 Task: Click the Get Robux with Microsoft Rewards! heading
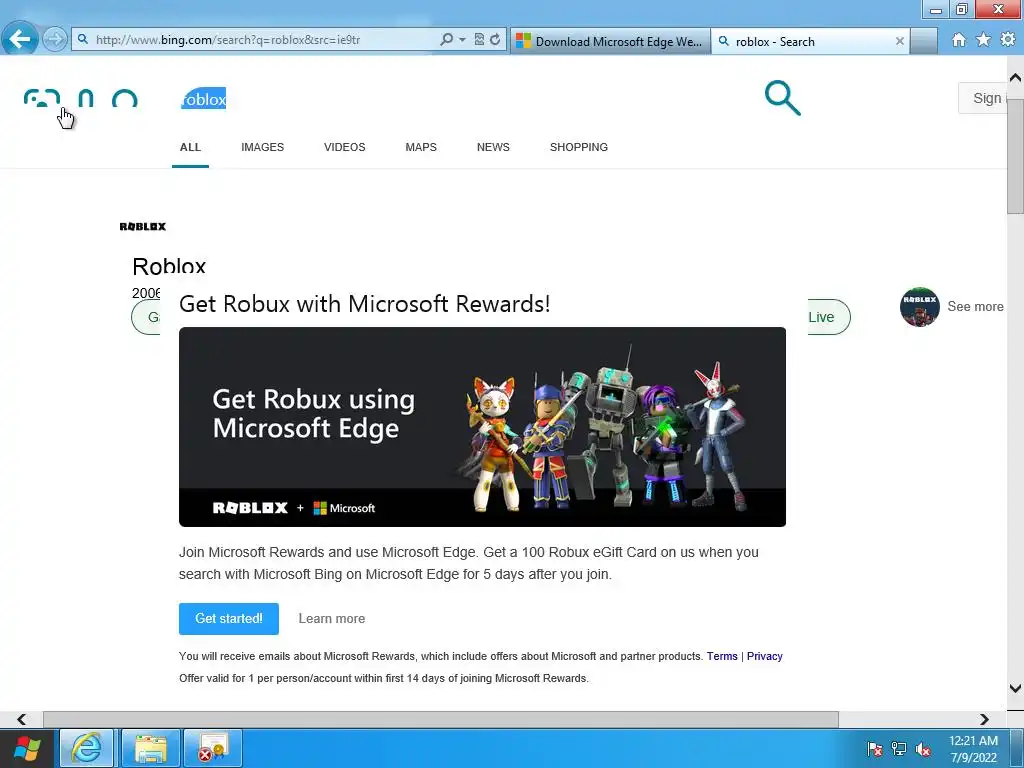click(x=364, y=304)
